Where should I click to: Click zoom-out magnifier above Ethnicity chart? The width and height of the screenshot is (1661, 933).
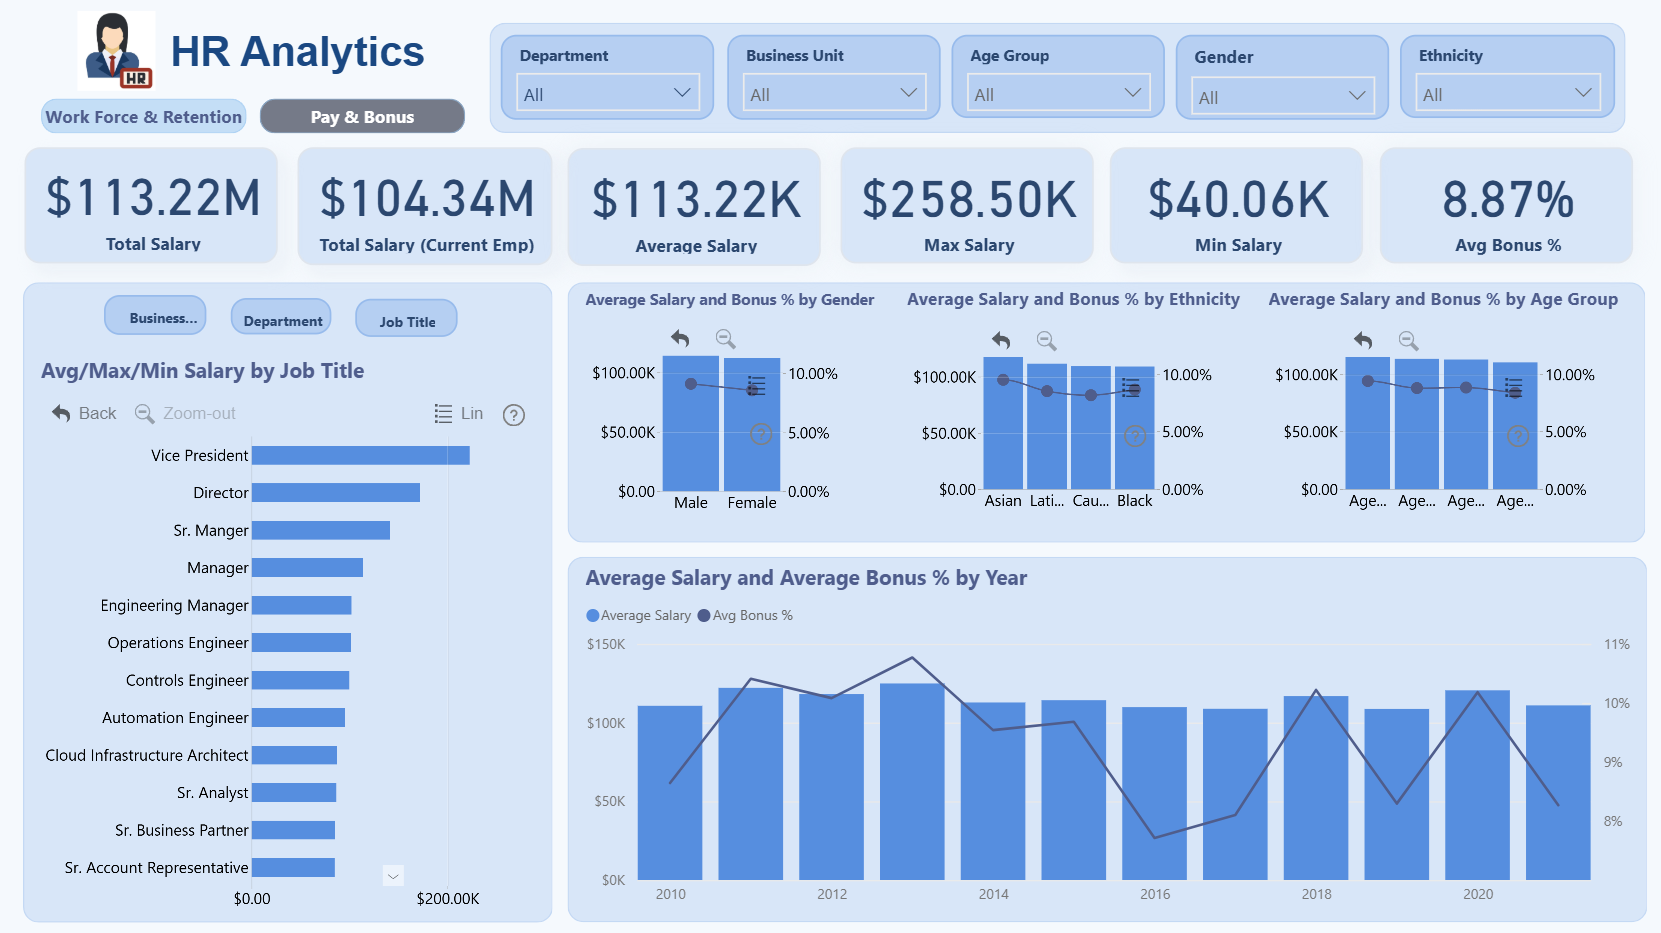(1046, 341)
